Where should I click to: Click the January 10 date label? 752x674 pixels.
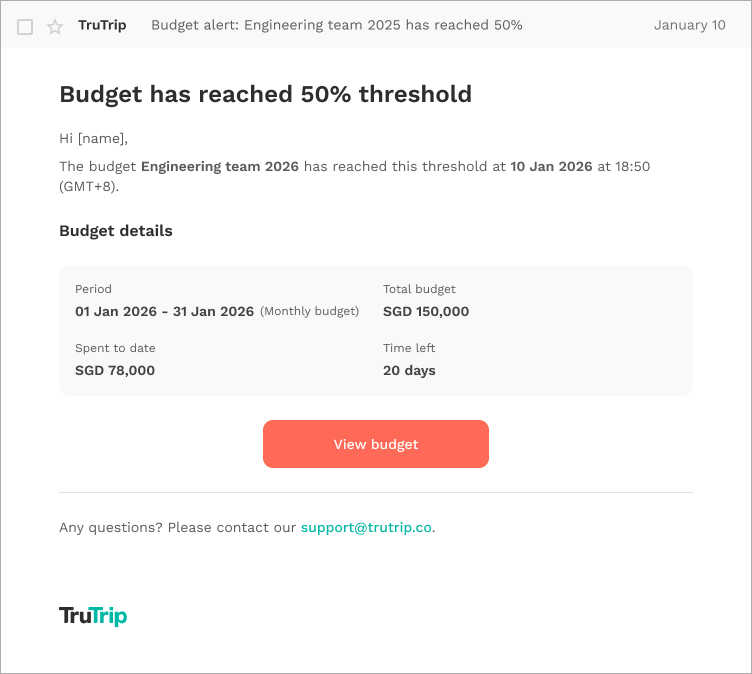tap(690, 25)
